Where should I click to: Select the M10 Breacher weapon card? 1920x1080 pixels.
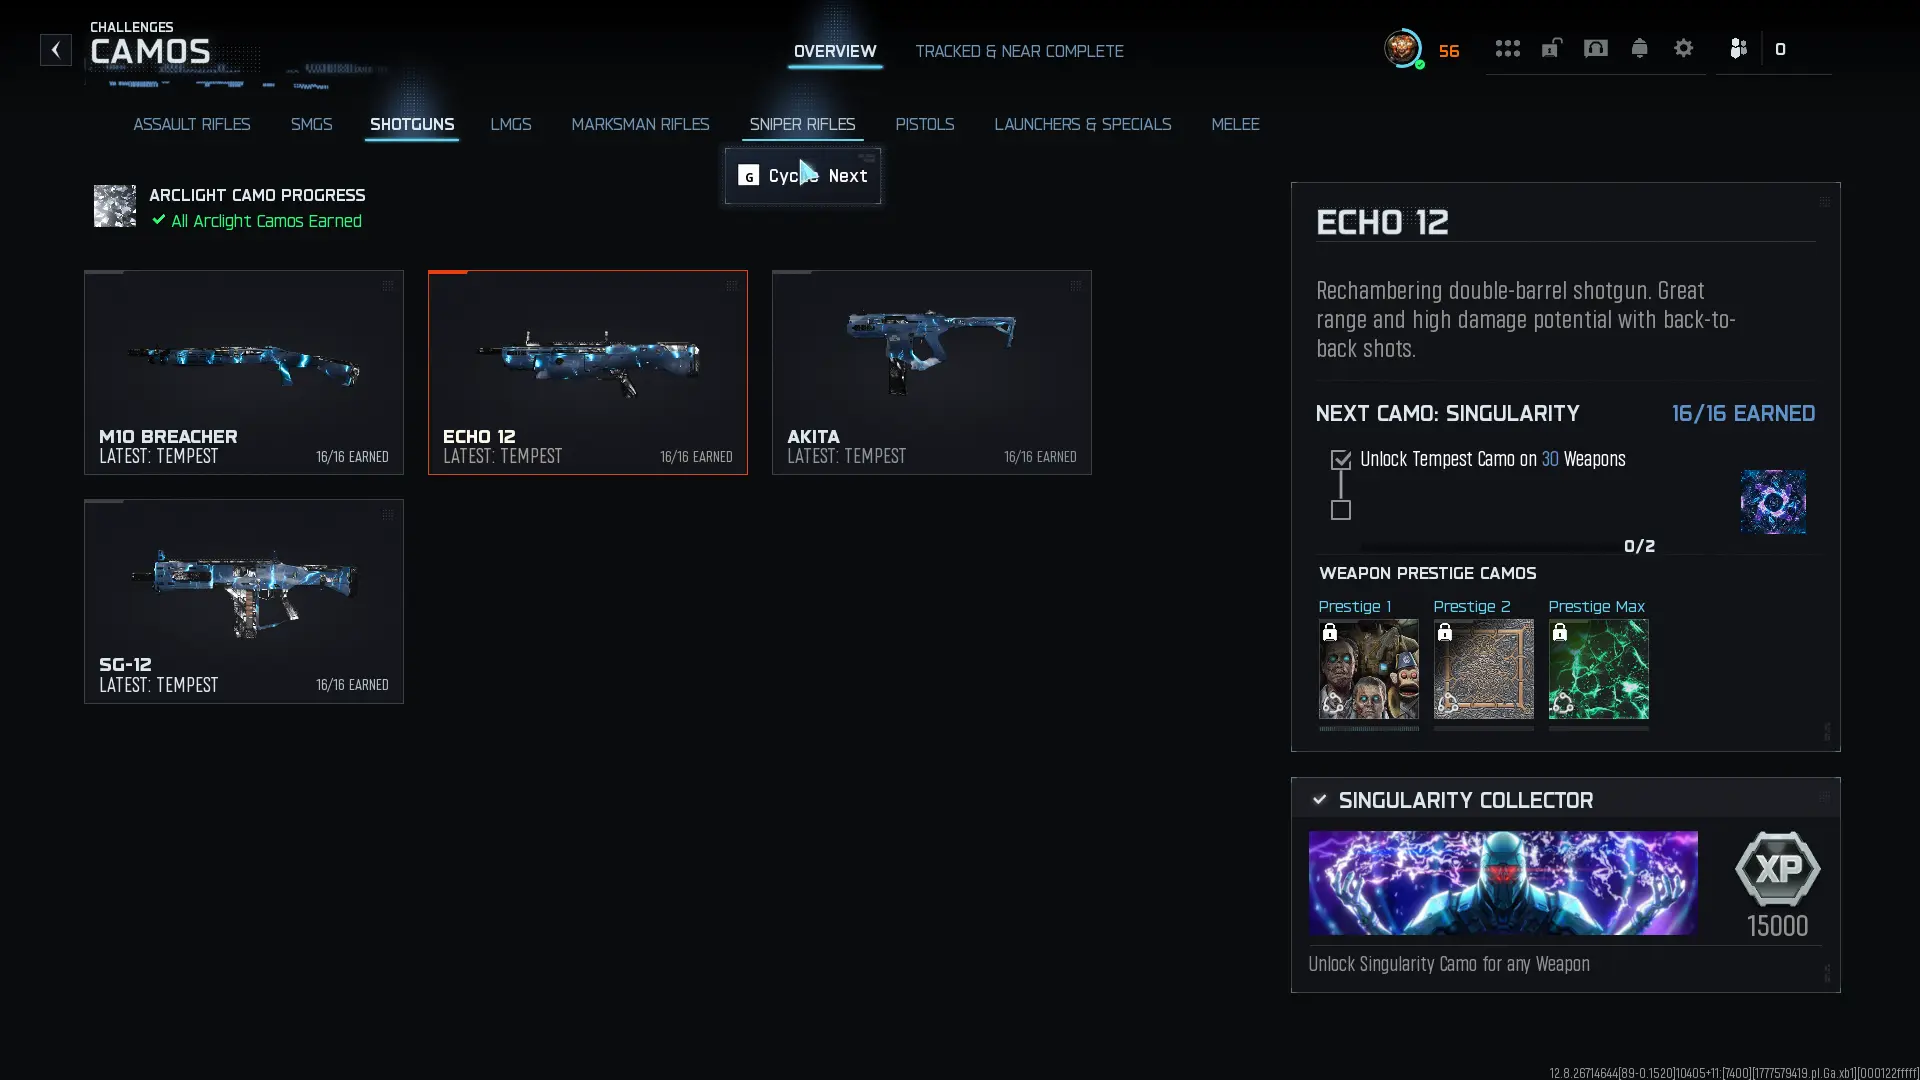244,372
